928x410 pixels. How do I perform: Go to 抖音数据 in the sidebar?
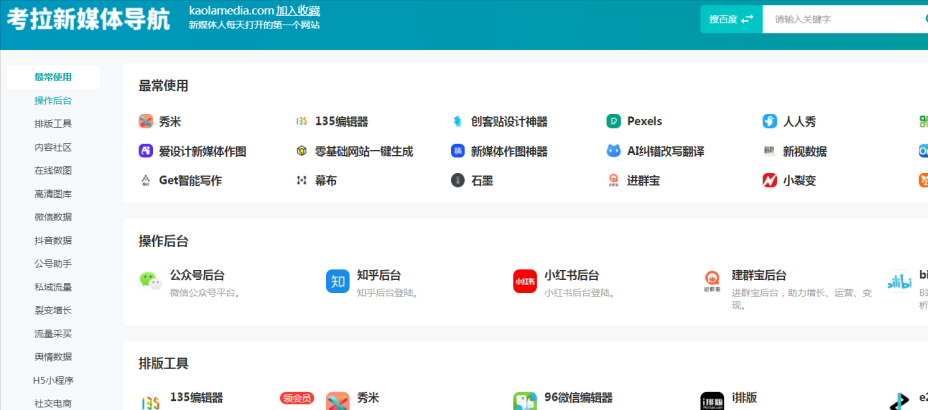(x=53, y=240)
